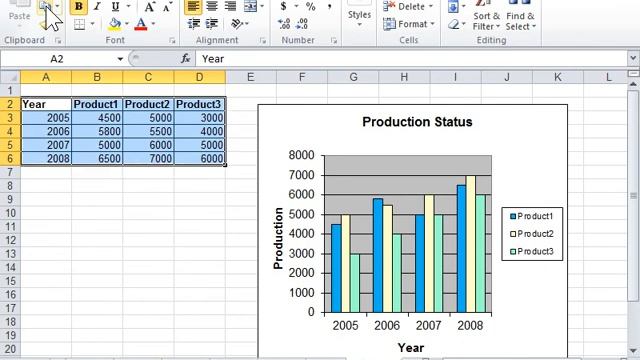Click Decrease Decimal icon
This screenshot has width=640, height=360.
click(x=302, y=24)
